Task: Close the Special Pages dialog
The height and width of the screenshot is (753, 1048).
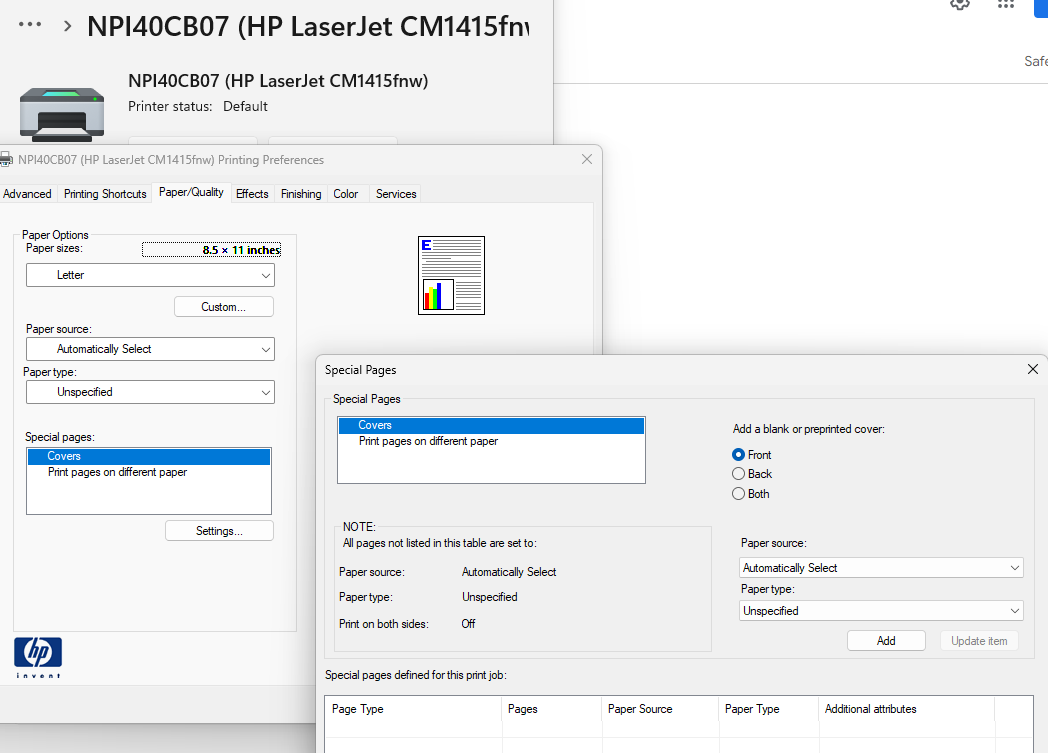Action: click(1033, 369)
